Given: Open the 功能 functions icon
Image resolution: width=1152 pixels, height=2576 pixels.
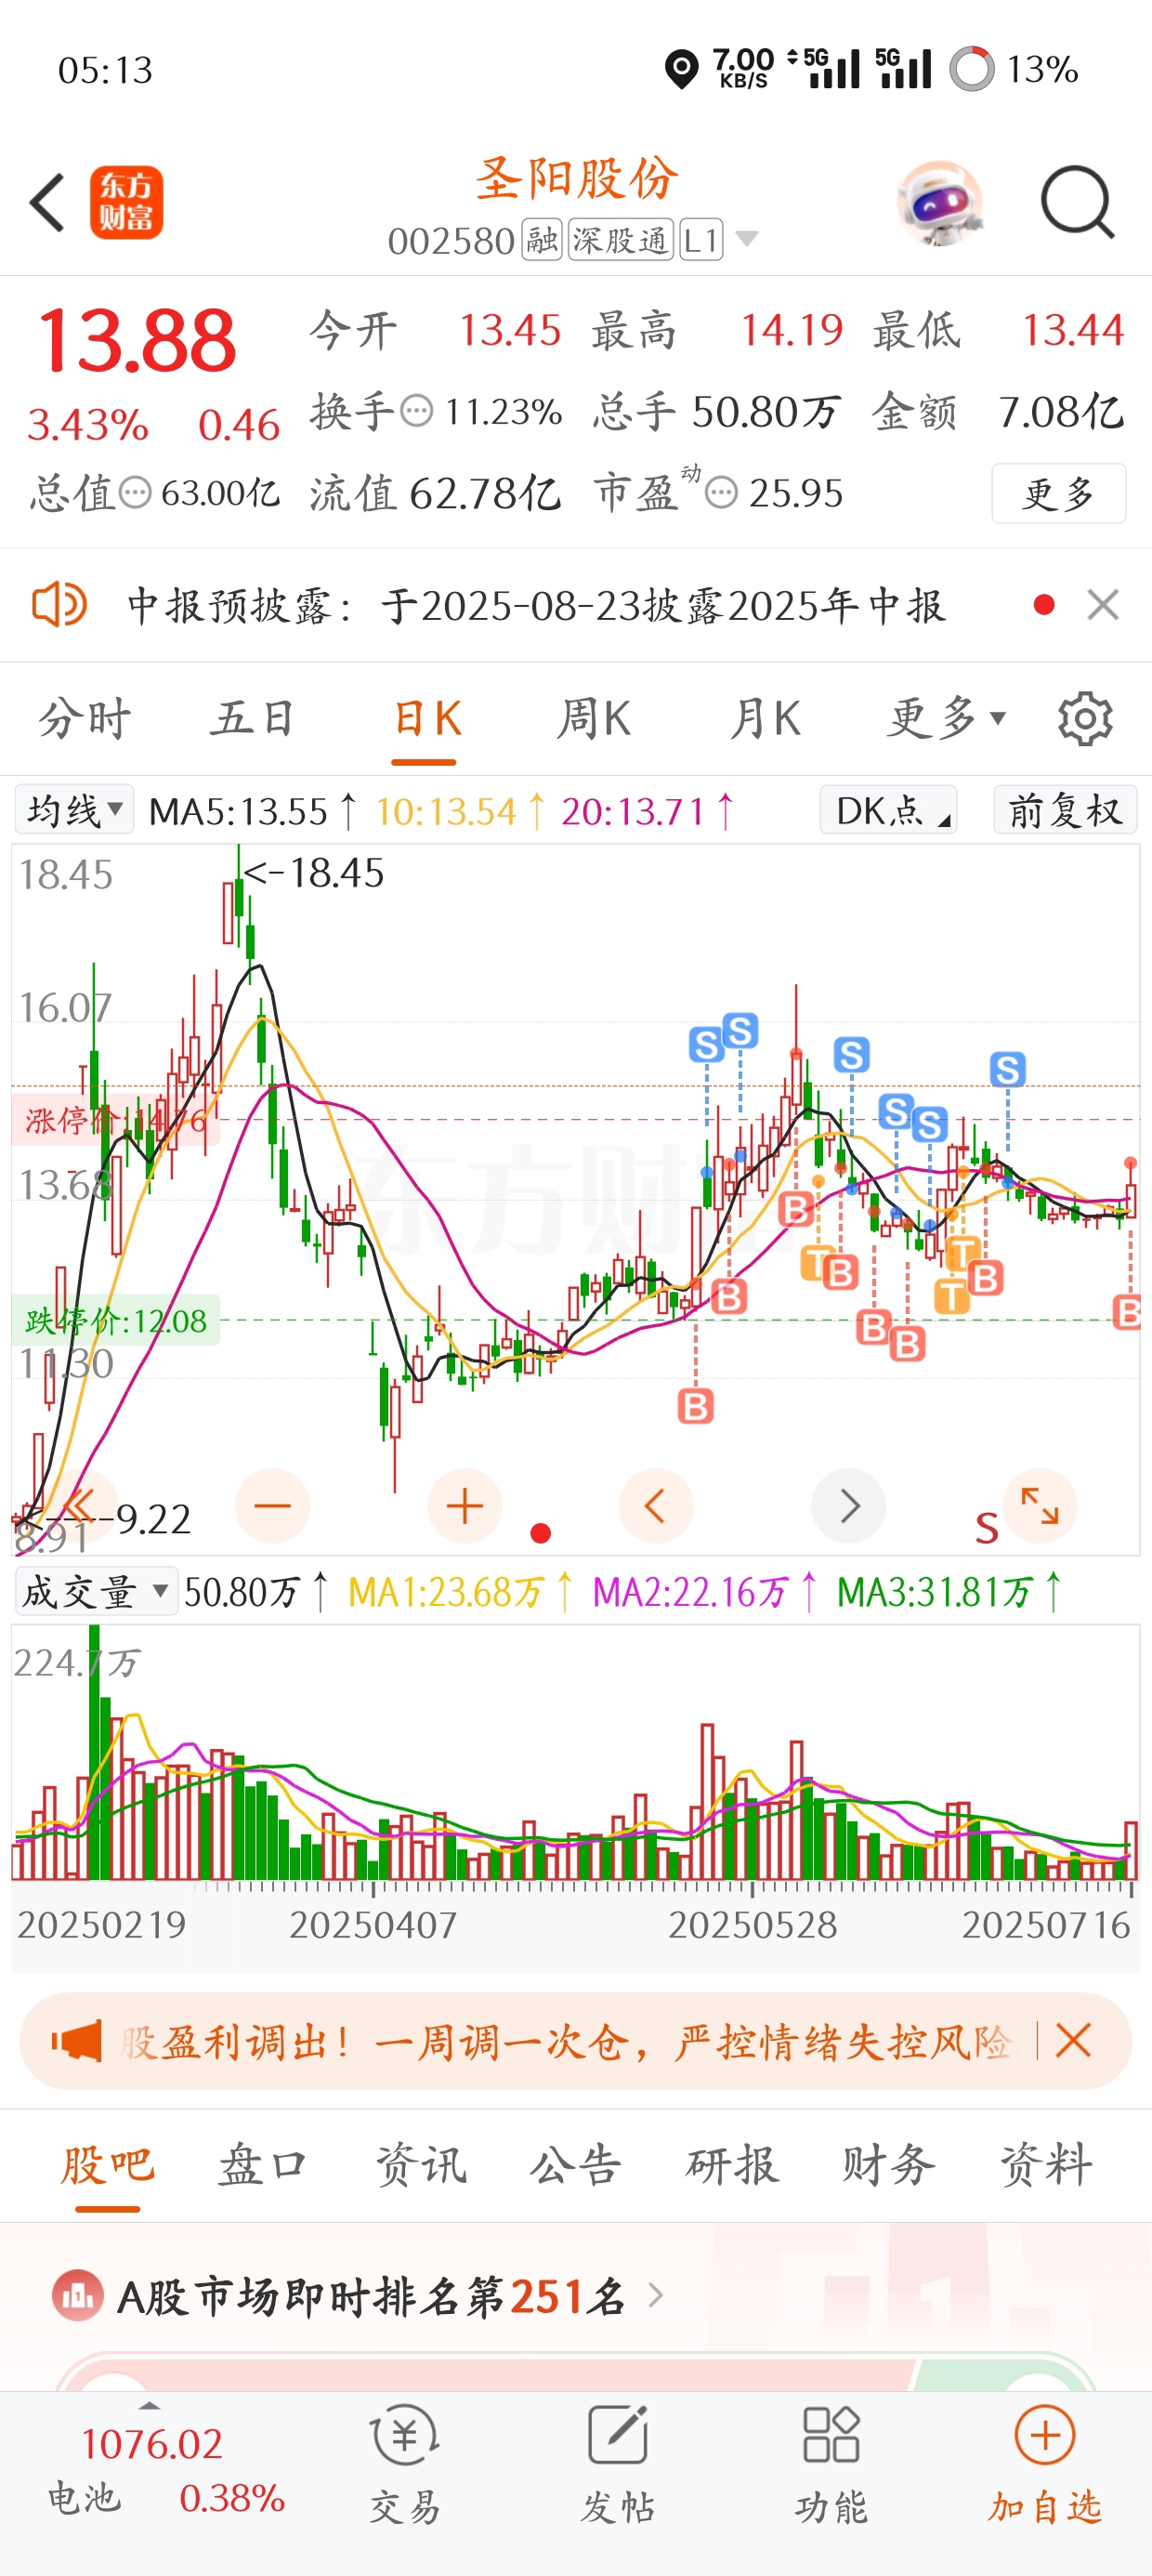Looking at the screenshot, I should click(x=831, y=2464).
